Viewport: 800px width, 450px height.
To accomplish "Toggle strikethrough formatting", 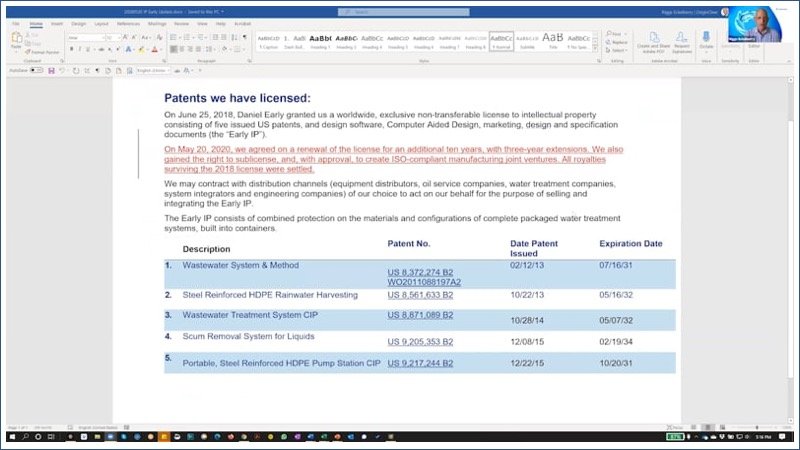I will tap(101, 49).
